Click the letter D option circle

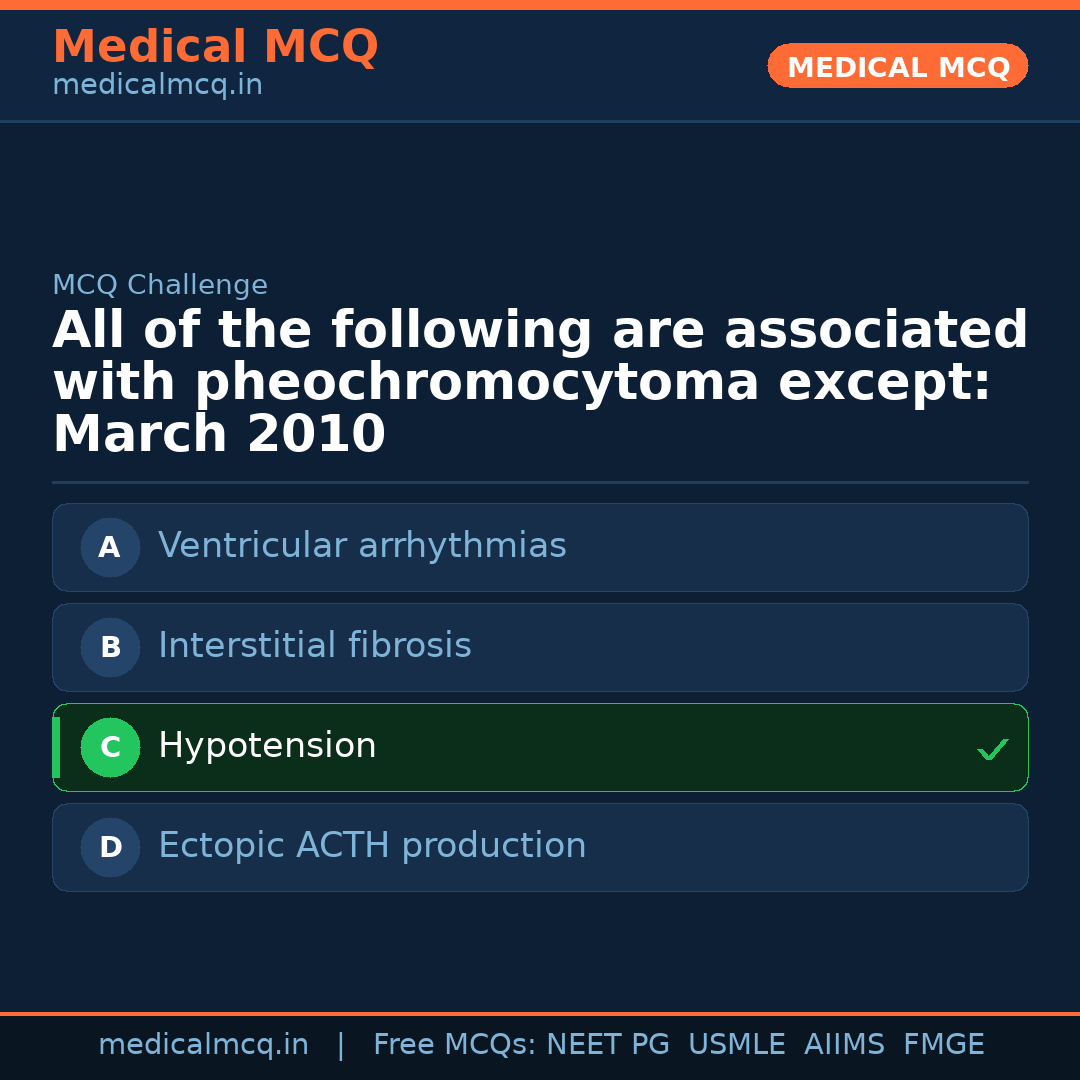[110, 847]
